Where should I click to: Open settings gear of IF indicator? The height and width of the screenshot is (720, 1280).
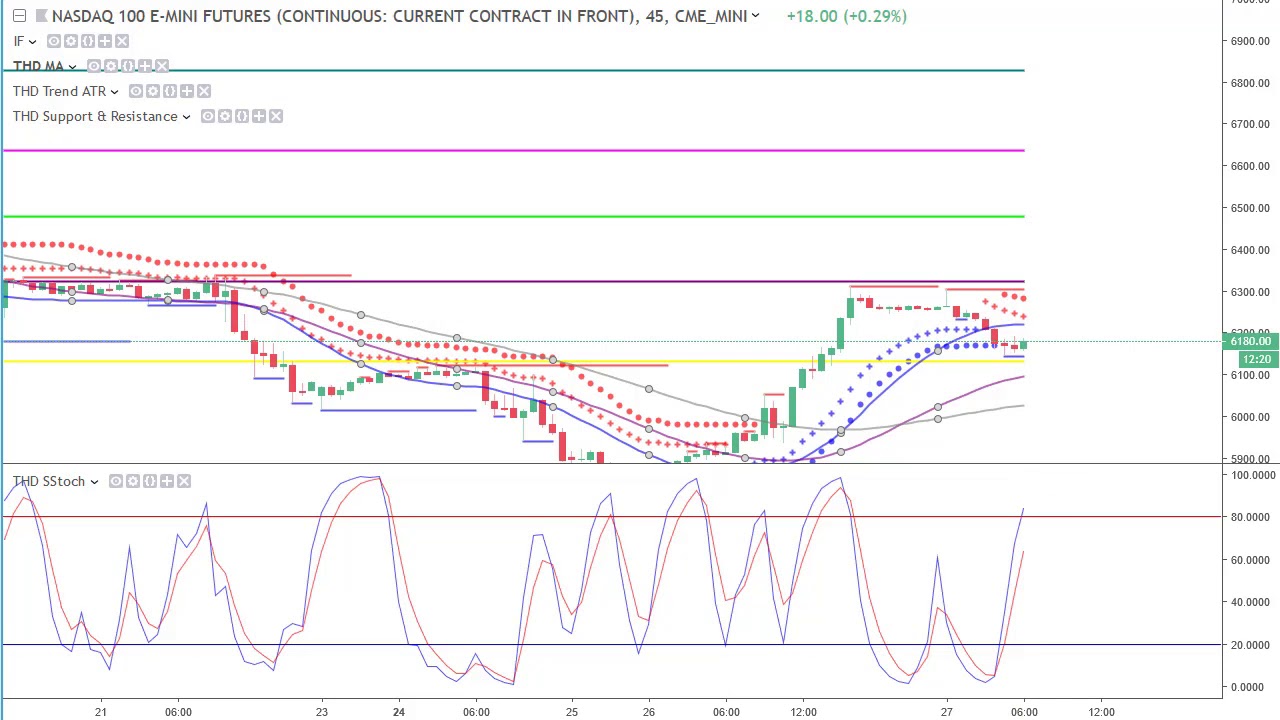tap(71, 41)
